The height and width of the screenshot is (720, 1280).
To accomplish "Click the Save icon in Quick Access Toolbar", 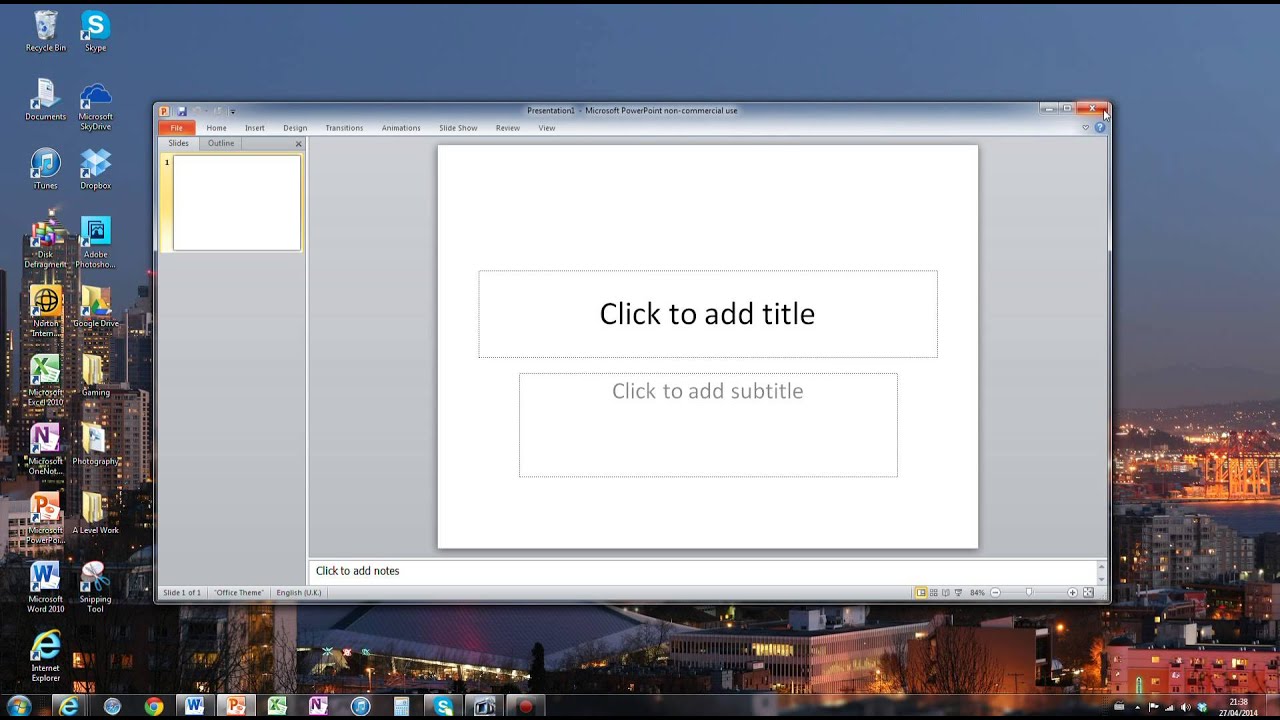I will tap(181, 111).
